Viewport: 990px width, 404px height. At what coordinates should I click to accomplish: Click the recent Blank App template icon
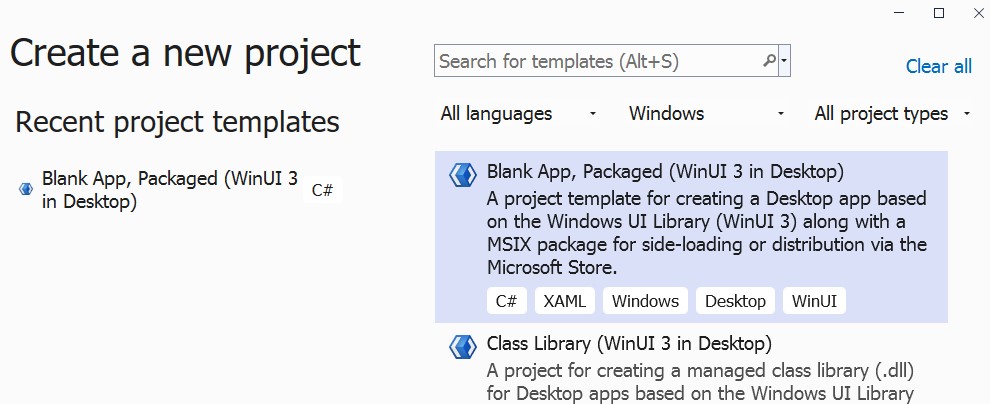tap(26, 188)
